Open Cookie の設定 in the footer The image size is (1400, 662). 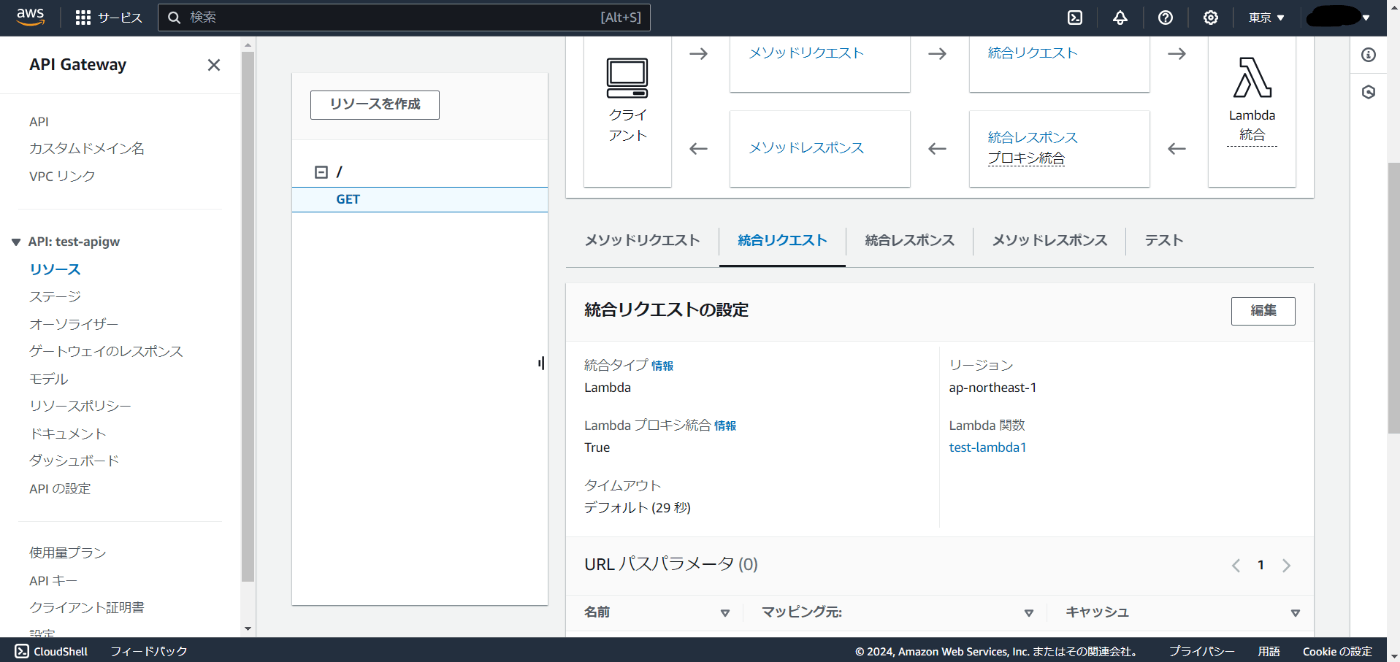pos(1338,651)
